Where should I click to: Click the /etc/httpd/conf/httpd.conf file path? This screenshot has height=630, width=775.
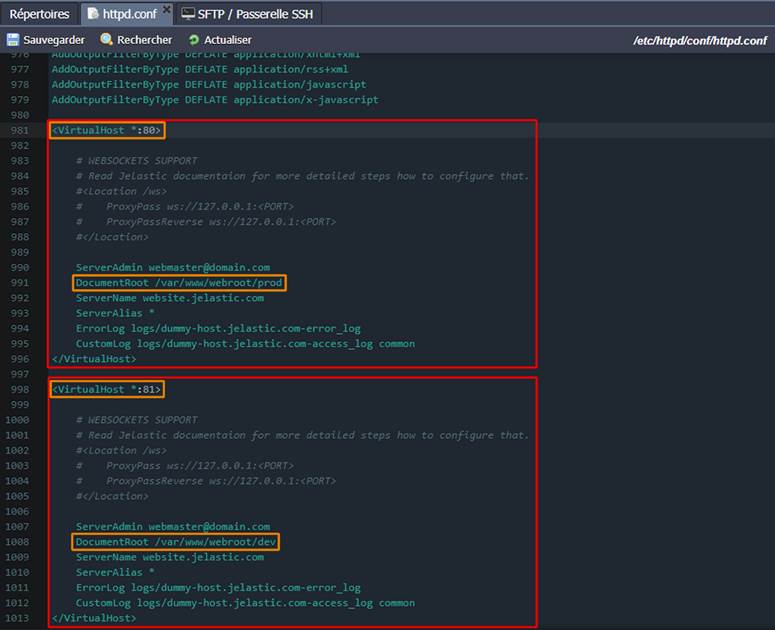[699, 41]
